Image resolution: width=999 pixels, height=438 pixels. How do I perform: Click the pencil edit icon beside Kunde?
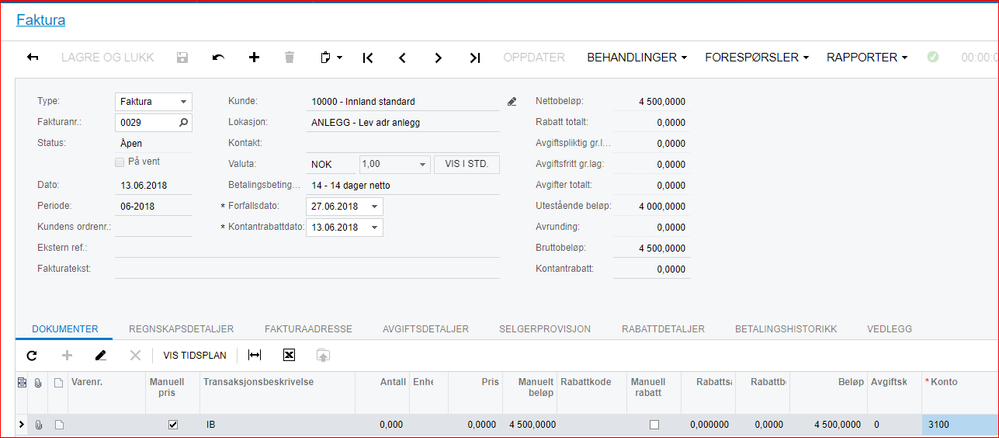(x=512, y=101)
